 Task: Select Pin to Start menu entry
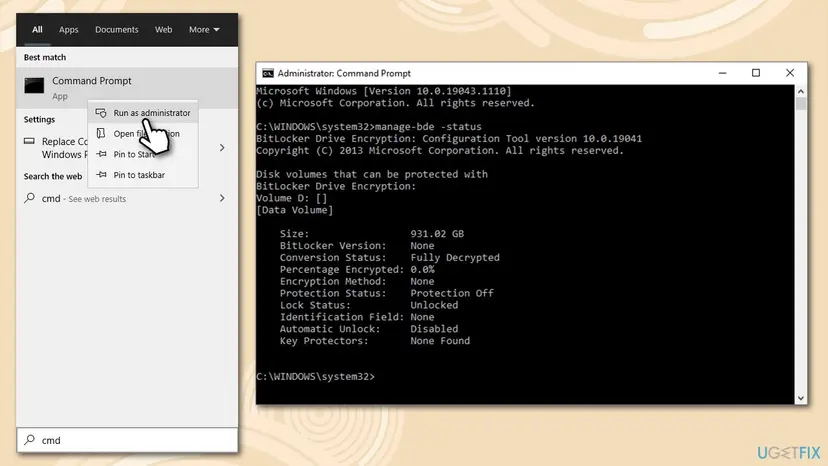click(143, 154)
